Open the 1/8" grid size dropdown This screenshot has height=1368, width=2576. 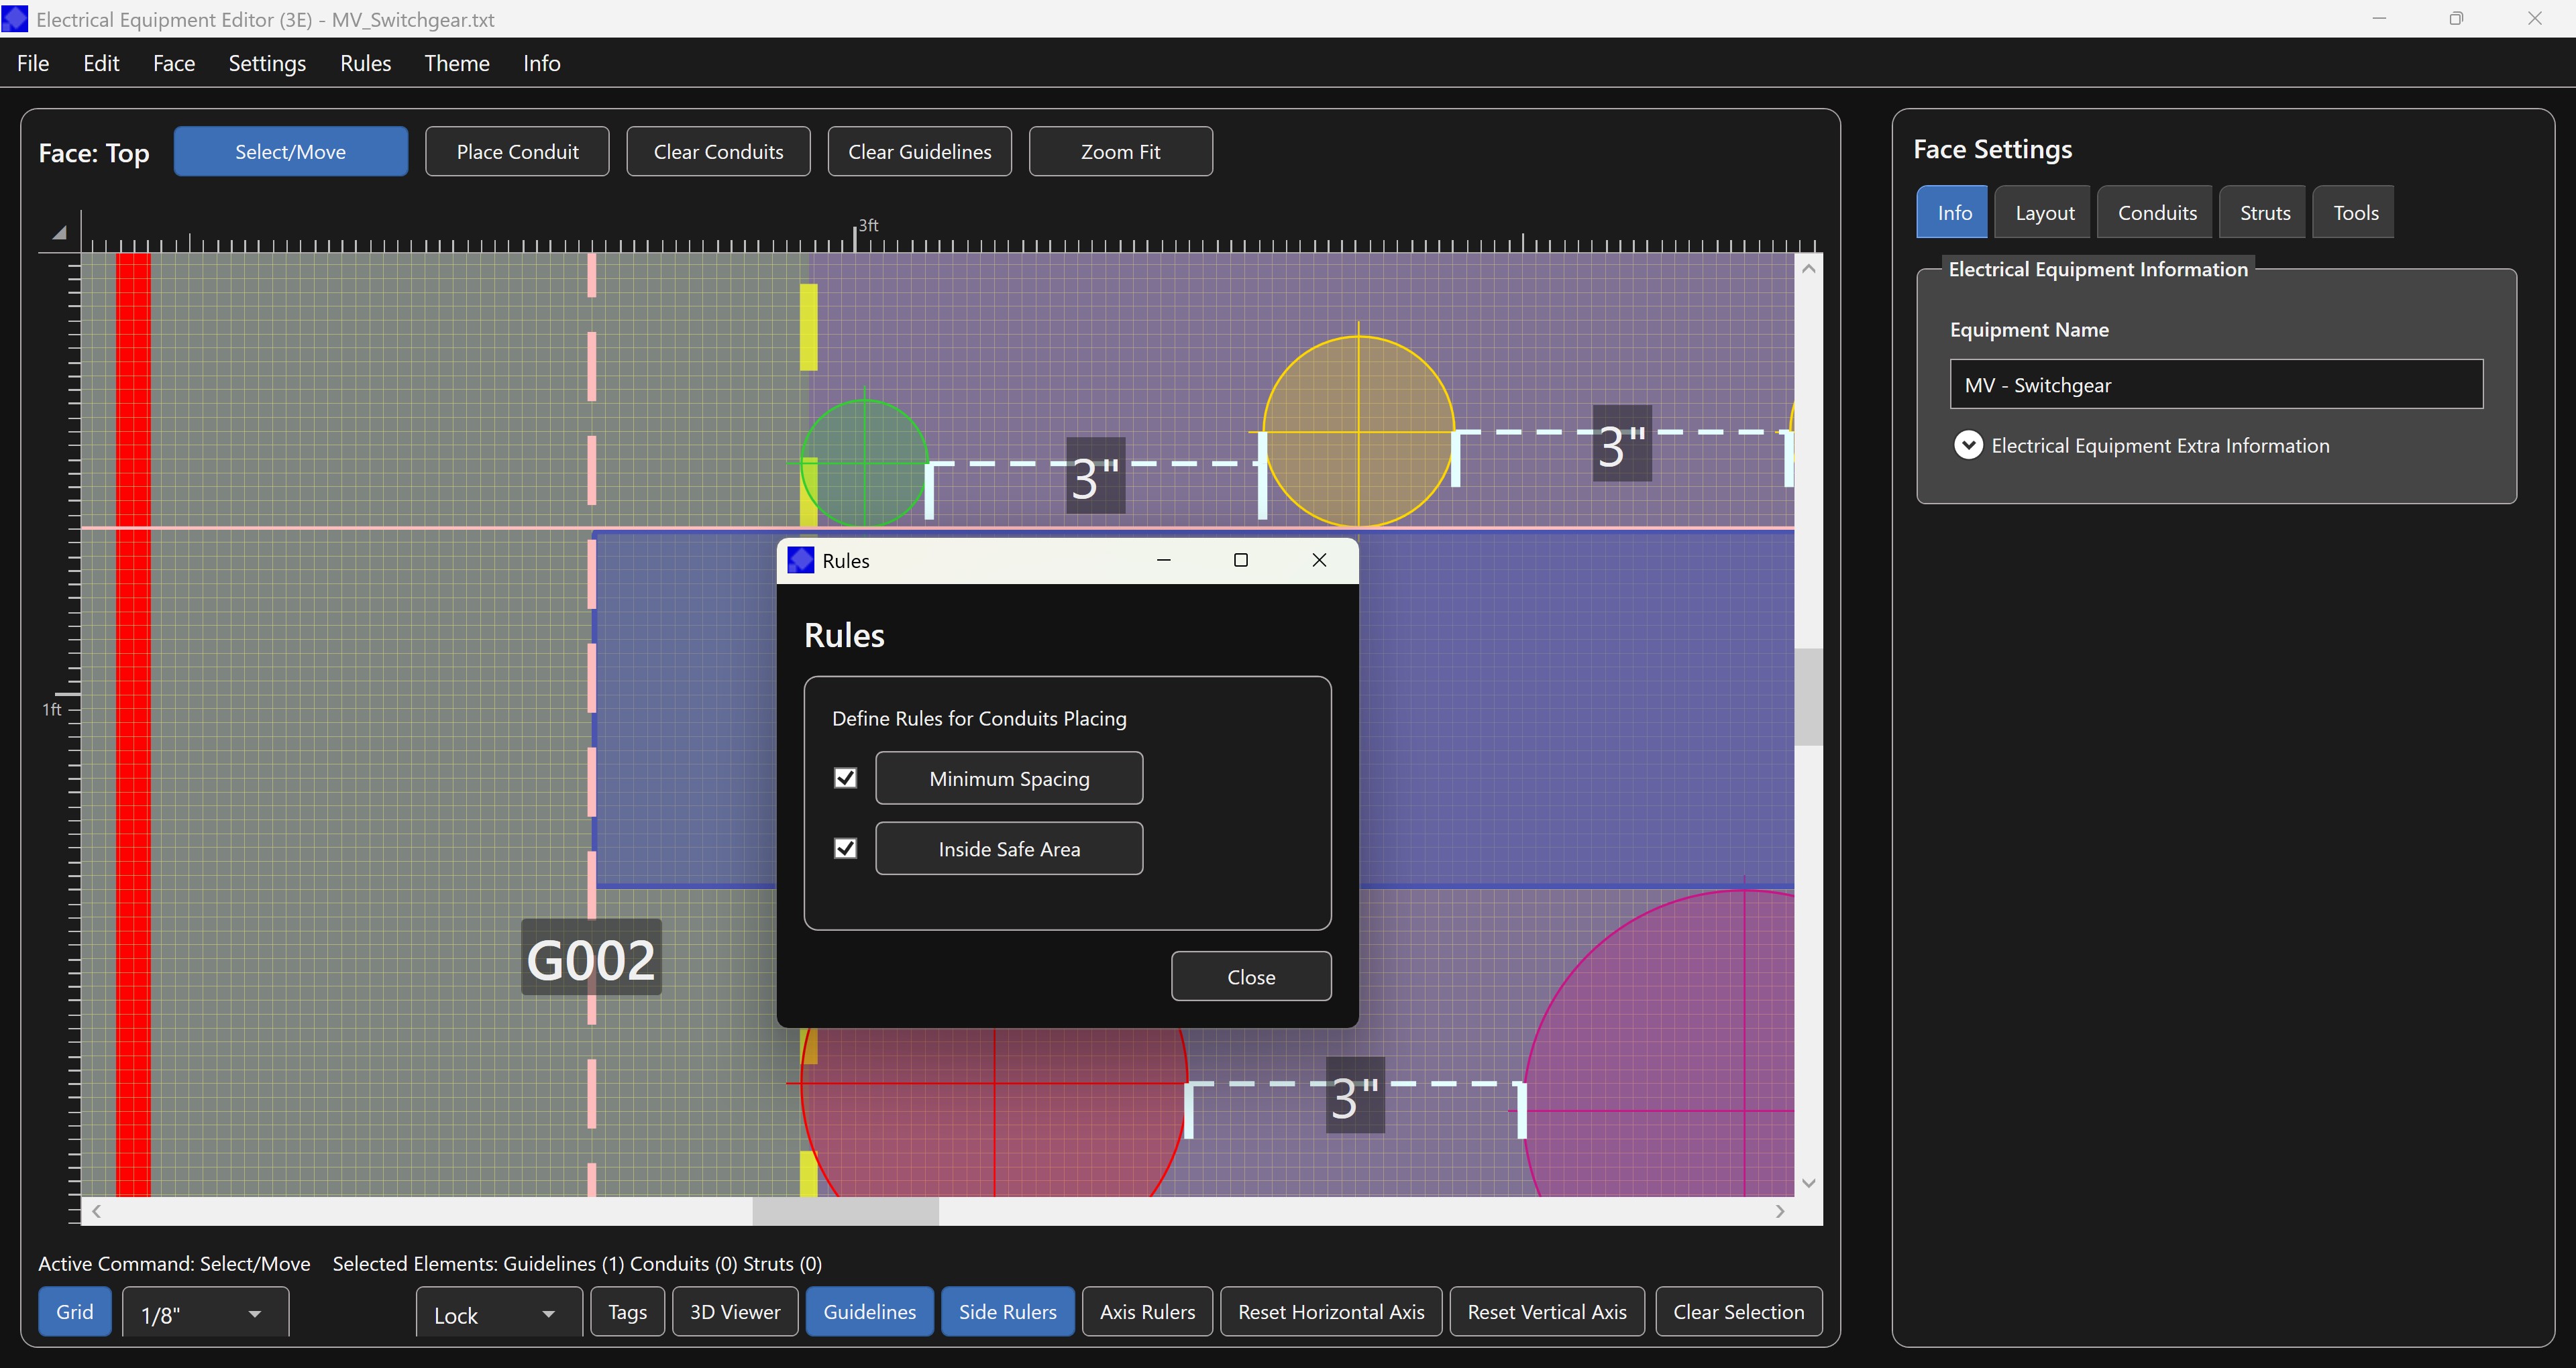205,1314
